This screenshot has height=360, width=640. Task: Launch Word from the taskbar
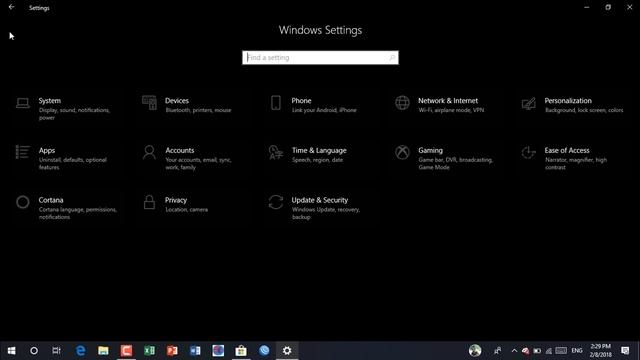[x=195, y=351]
